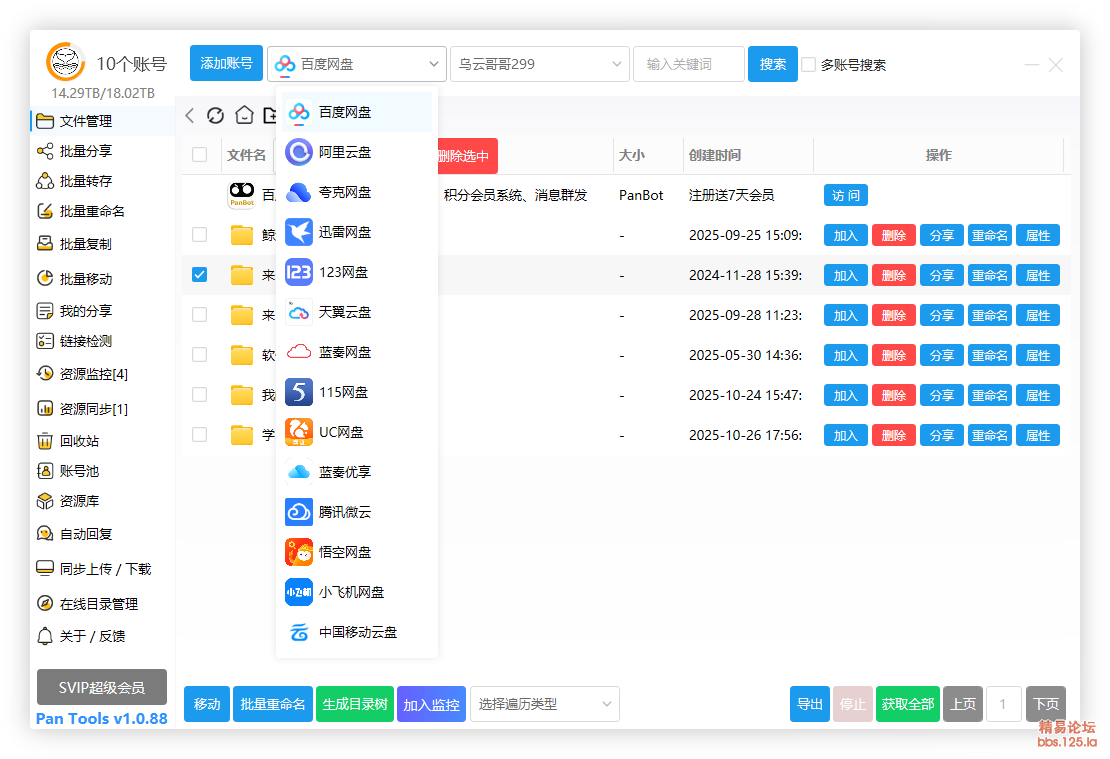
Task: Toggle the select-all checkbox in table header
Action: (200, 155)
